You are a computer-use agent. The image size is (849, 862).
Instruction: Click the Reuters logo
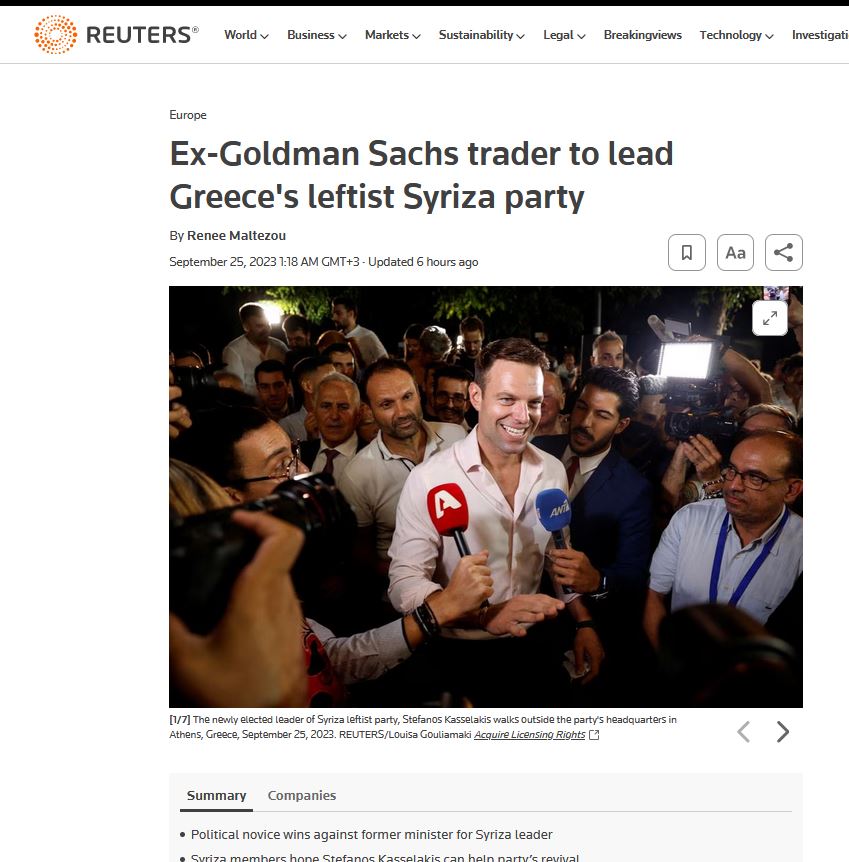click(116, 35)
